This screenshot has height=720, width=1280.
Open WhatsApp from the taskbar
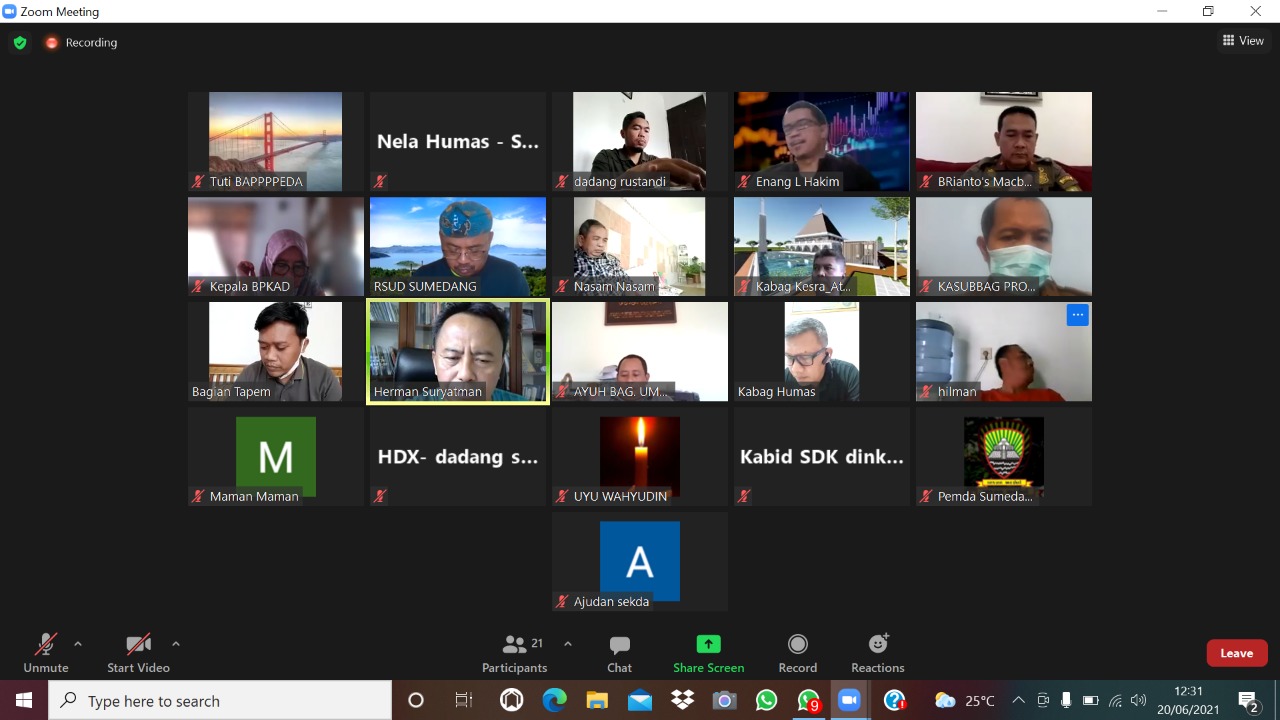(x=766, y=700)
